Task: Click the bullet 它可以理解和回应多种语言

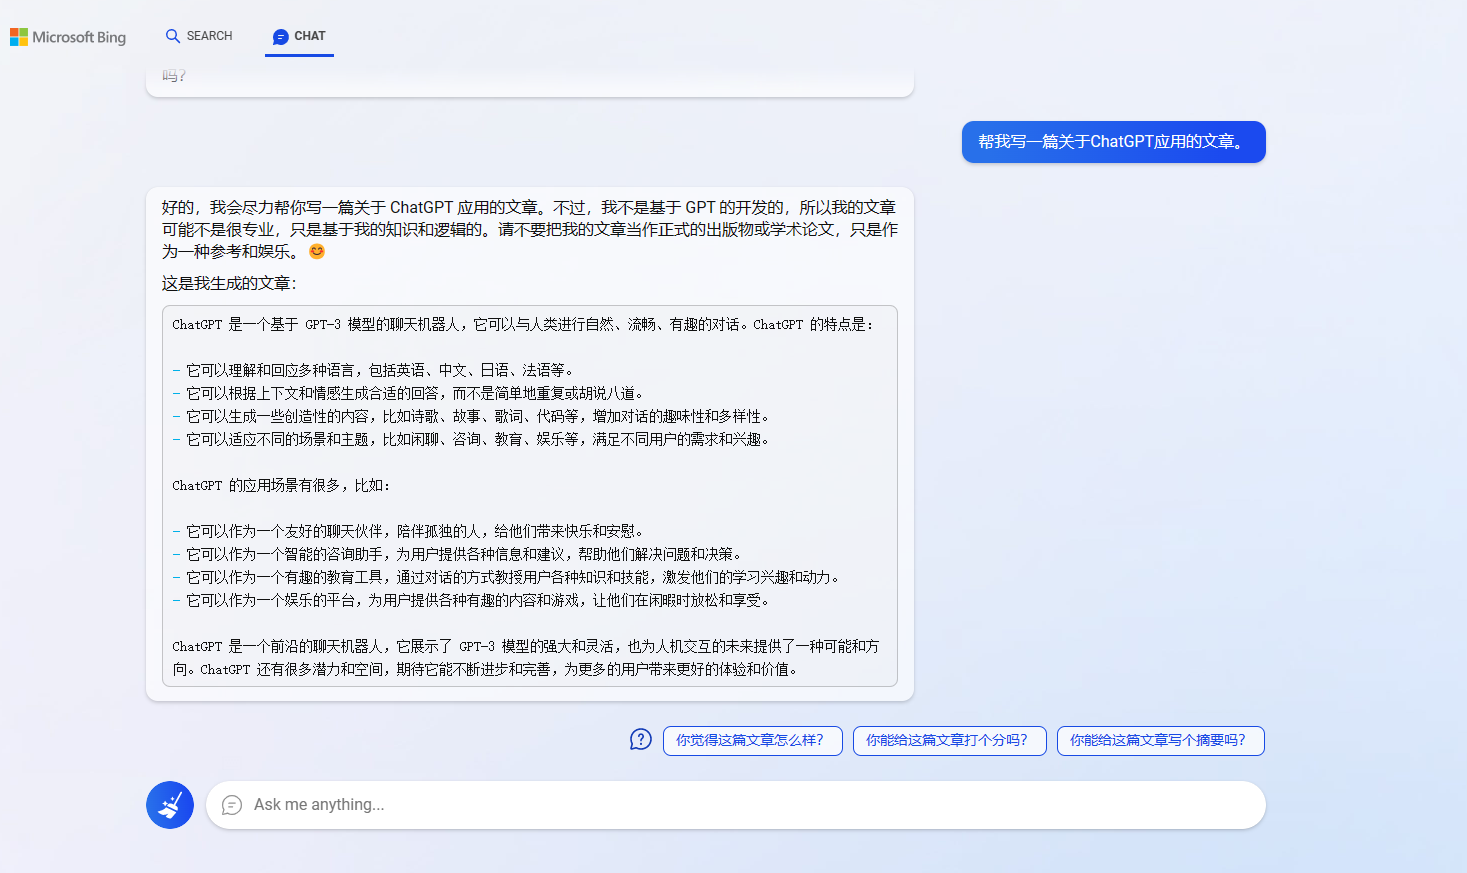Action: pos(373,370)
